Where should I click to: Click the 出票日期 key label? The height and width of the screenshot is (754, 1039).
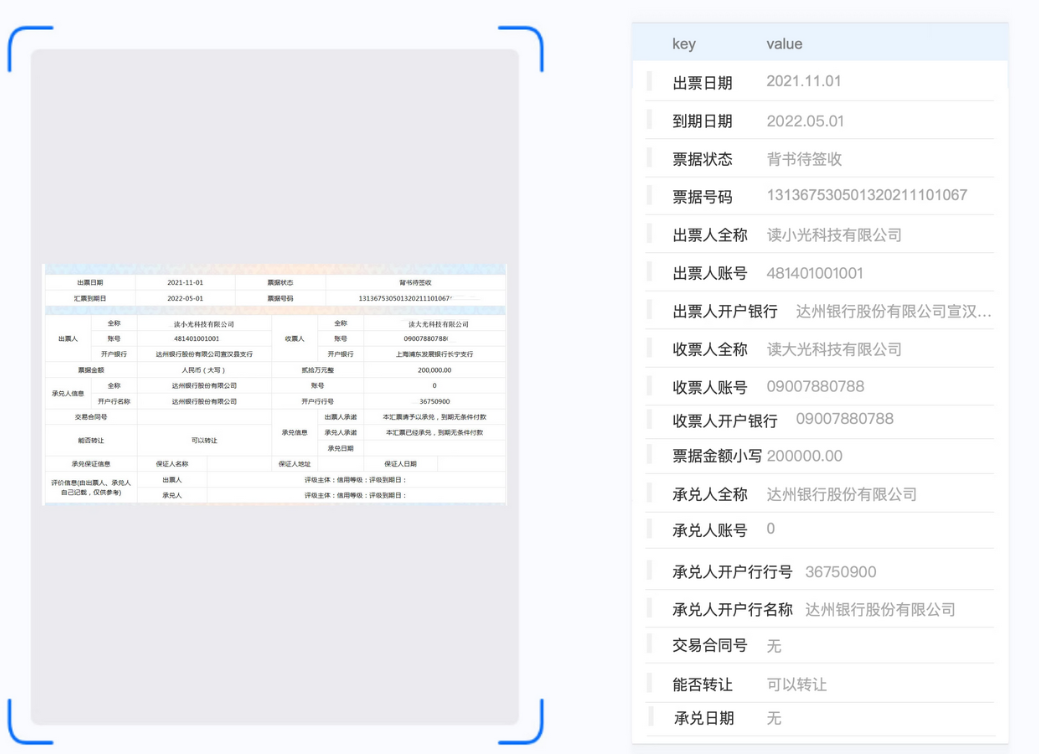pos(702,83)
